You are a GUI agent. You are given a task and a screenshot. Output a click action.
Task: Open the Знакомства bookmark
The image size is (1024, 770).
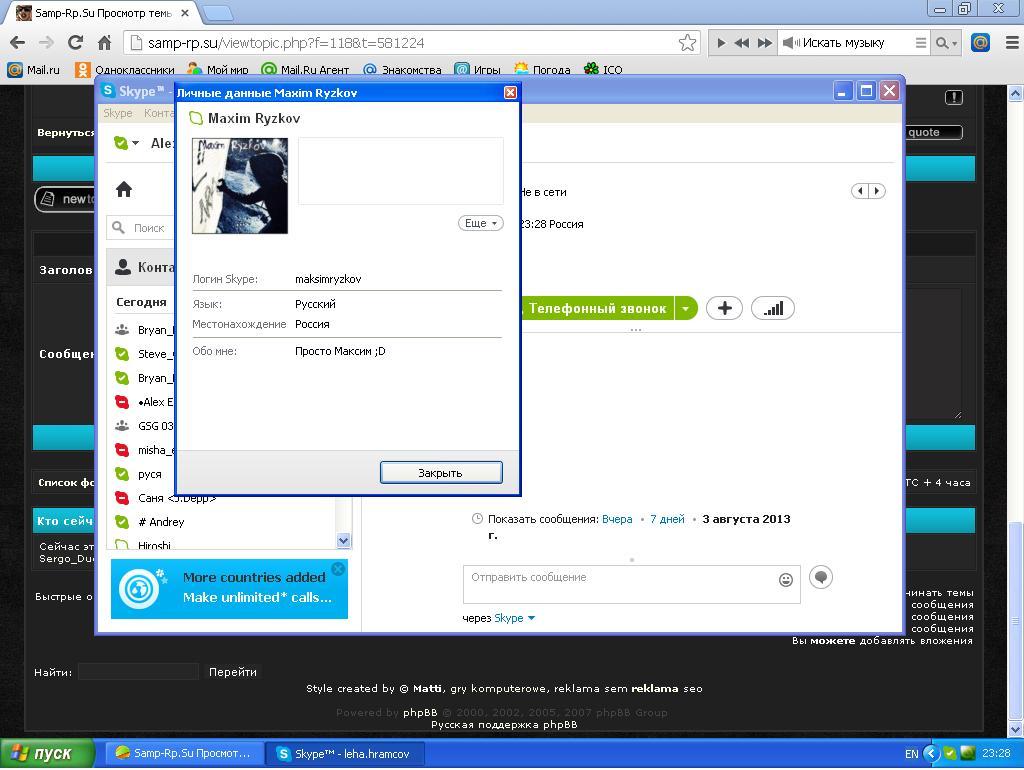pos(402,69)
